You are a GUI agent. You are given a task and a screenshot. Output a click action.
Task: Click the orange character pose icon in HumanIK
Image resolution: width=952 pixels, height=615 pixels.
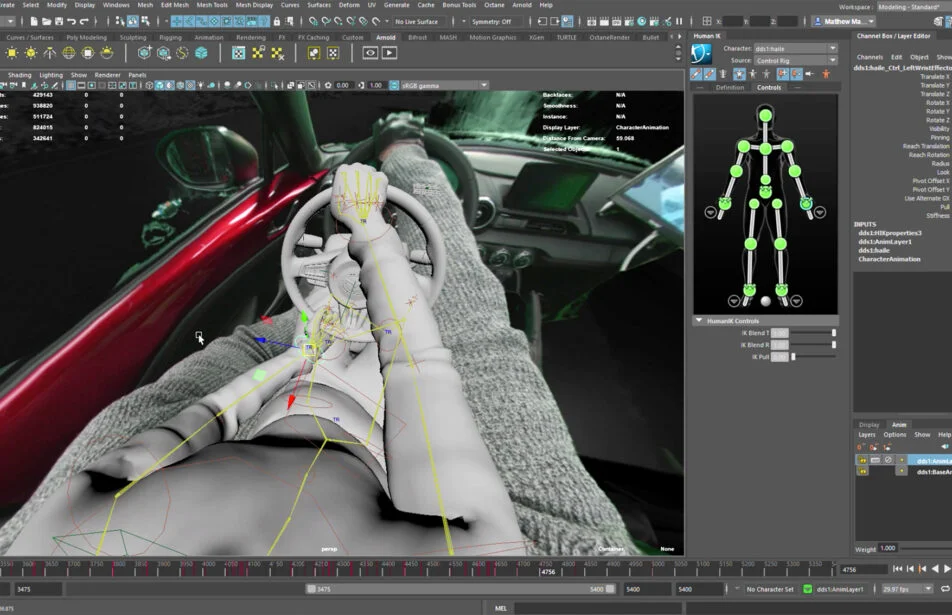(826, 75)
